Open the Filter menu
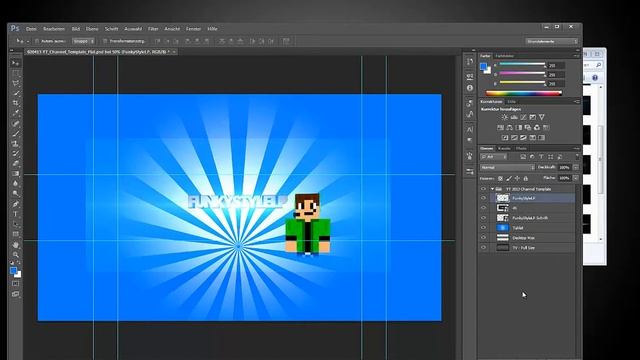The width and height of the screenshot is (640, 360). [153, 29]
